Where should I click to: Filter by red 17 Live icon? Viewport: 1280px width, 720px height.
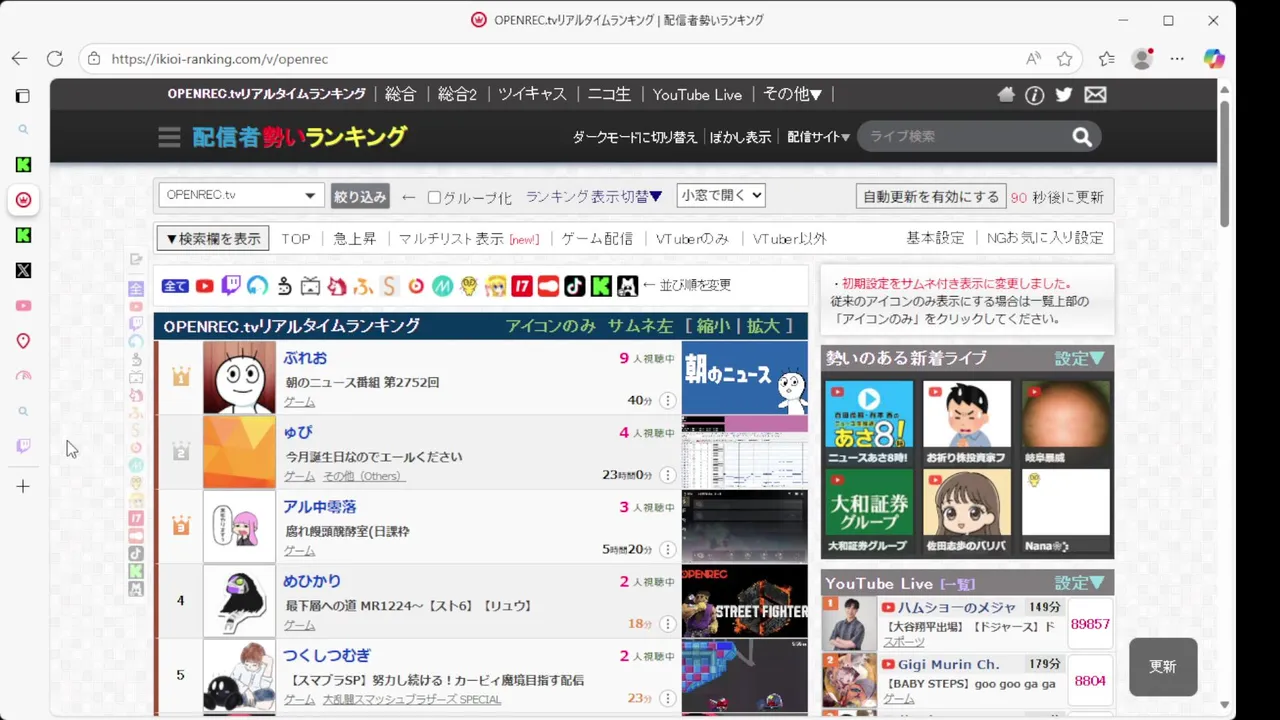point(521,286)
